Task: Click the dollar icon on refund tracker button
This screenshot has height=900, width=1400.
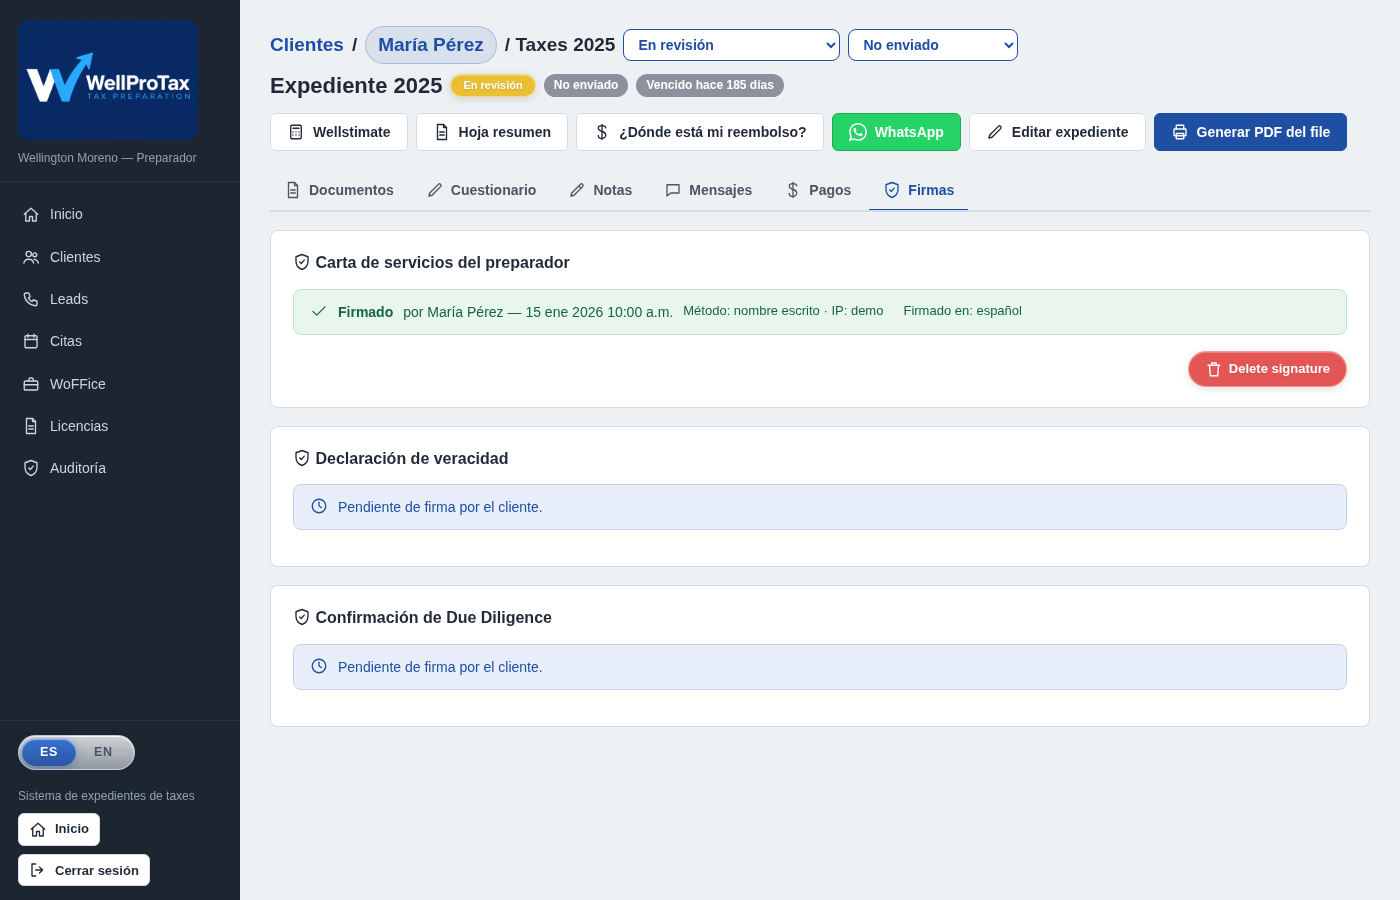Action: (x=602, y=132)
